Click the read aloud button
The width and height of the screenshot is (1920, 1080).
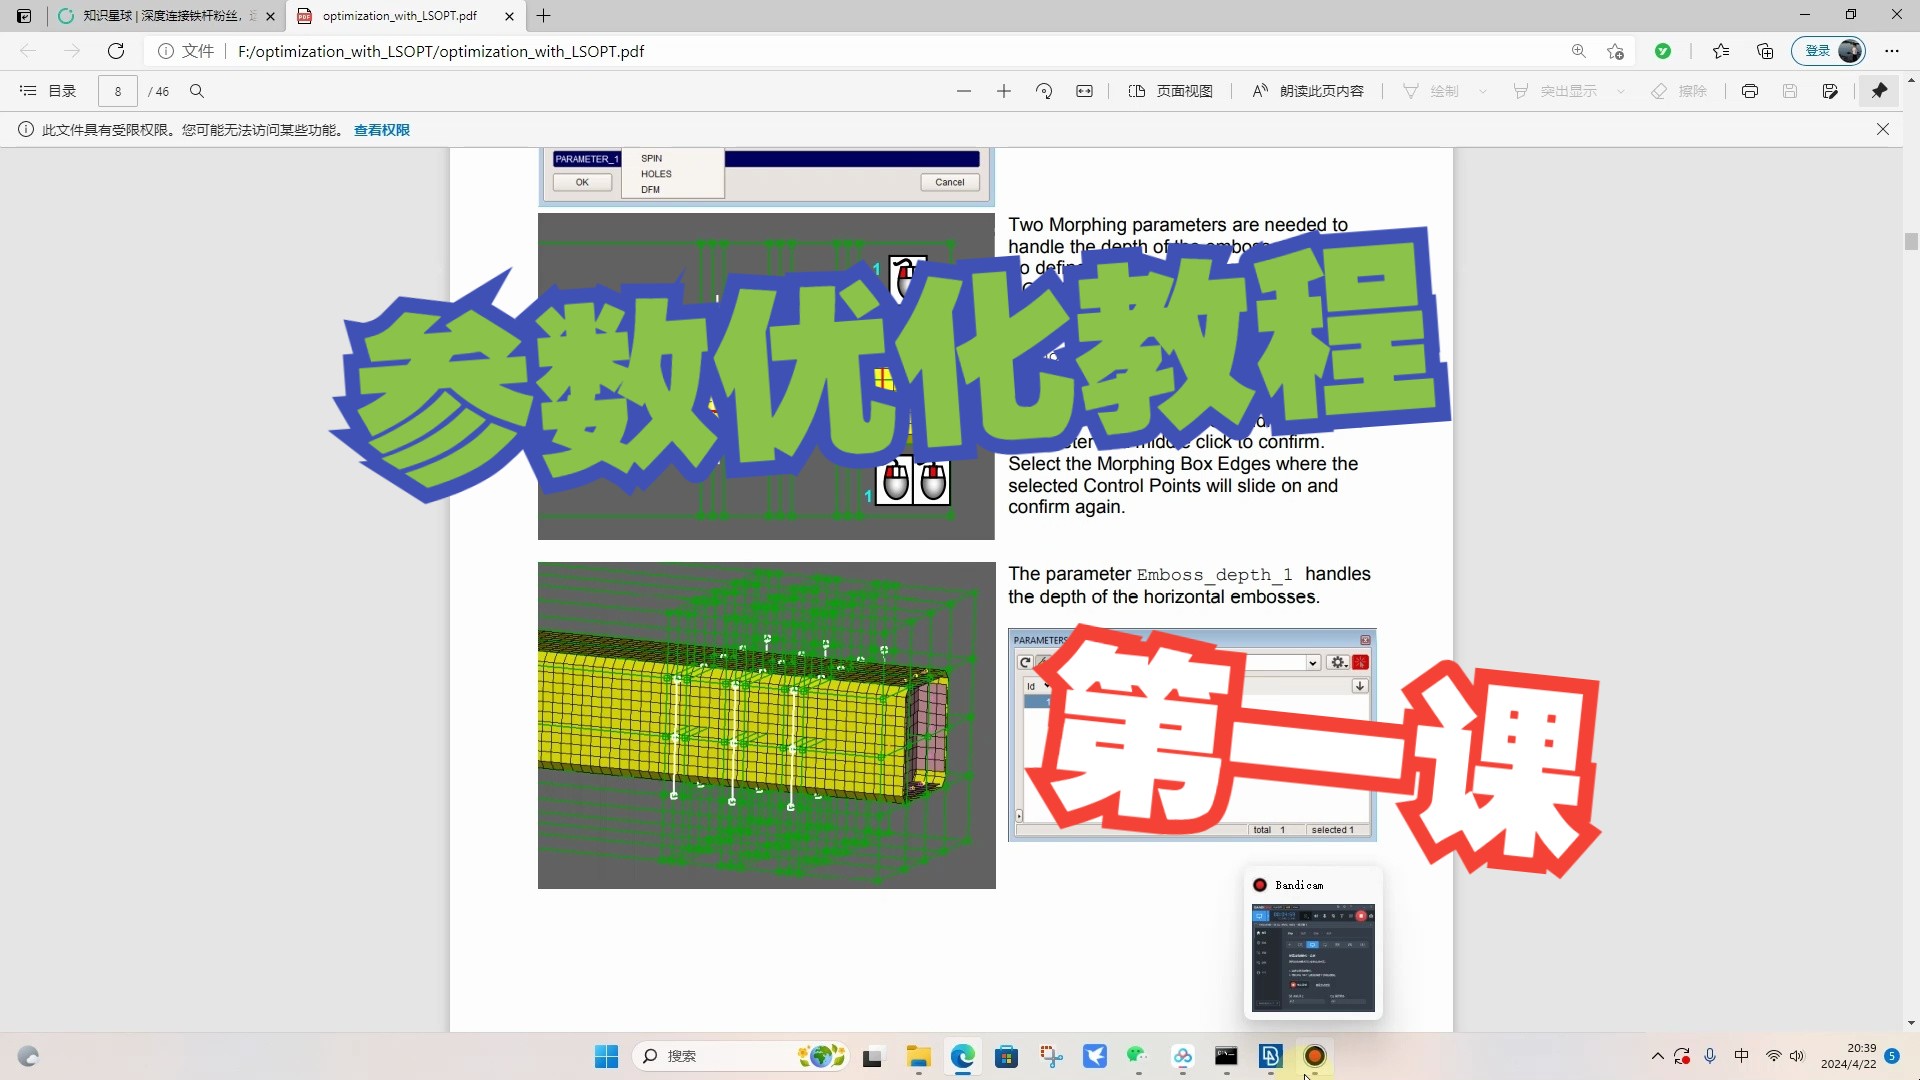pyautogui.click(x=1308, y=91)
